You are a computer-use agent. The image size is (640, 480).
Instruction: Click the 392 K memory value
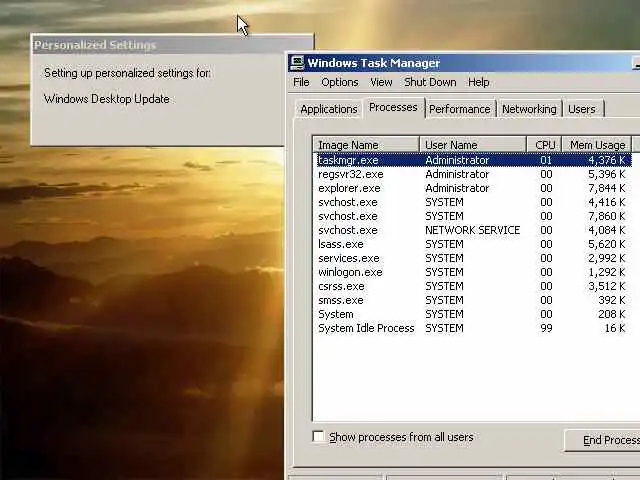(x=612, y=300)
